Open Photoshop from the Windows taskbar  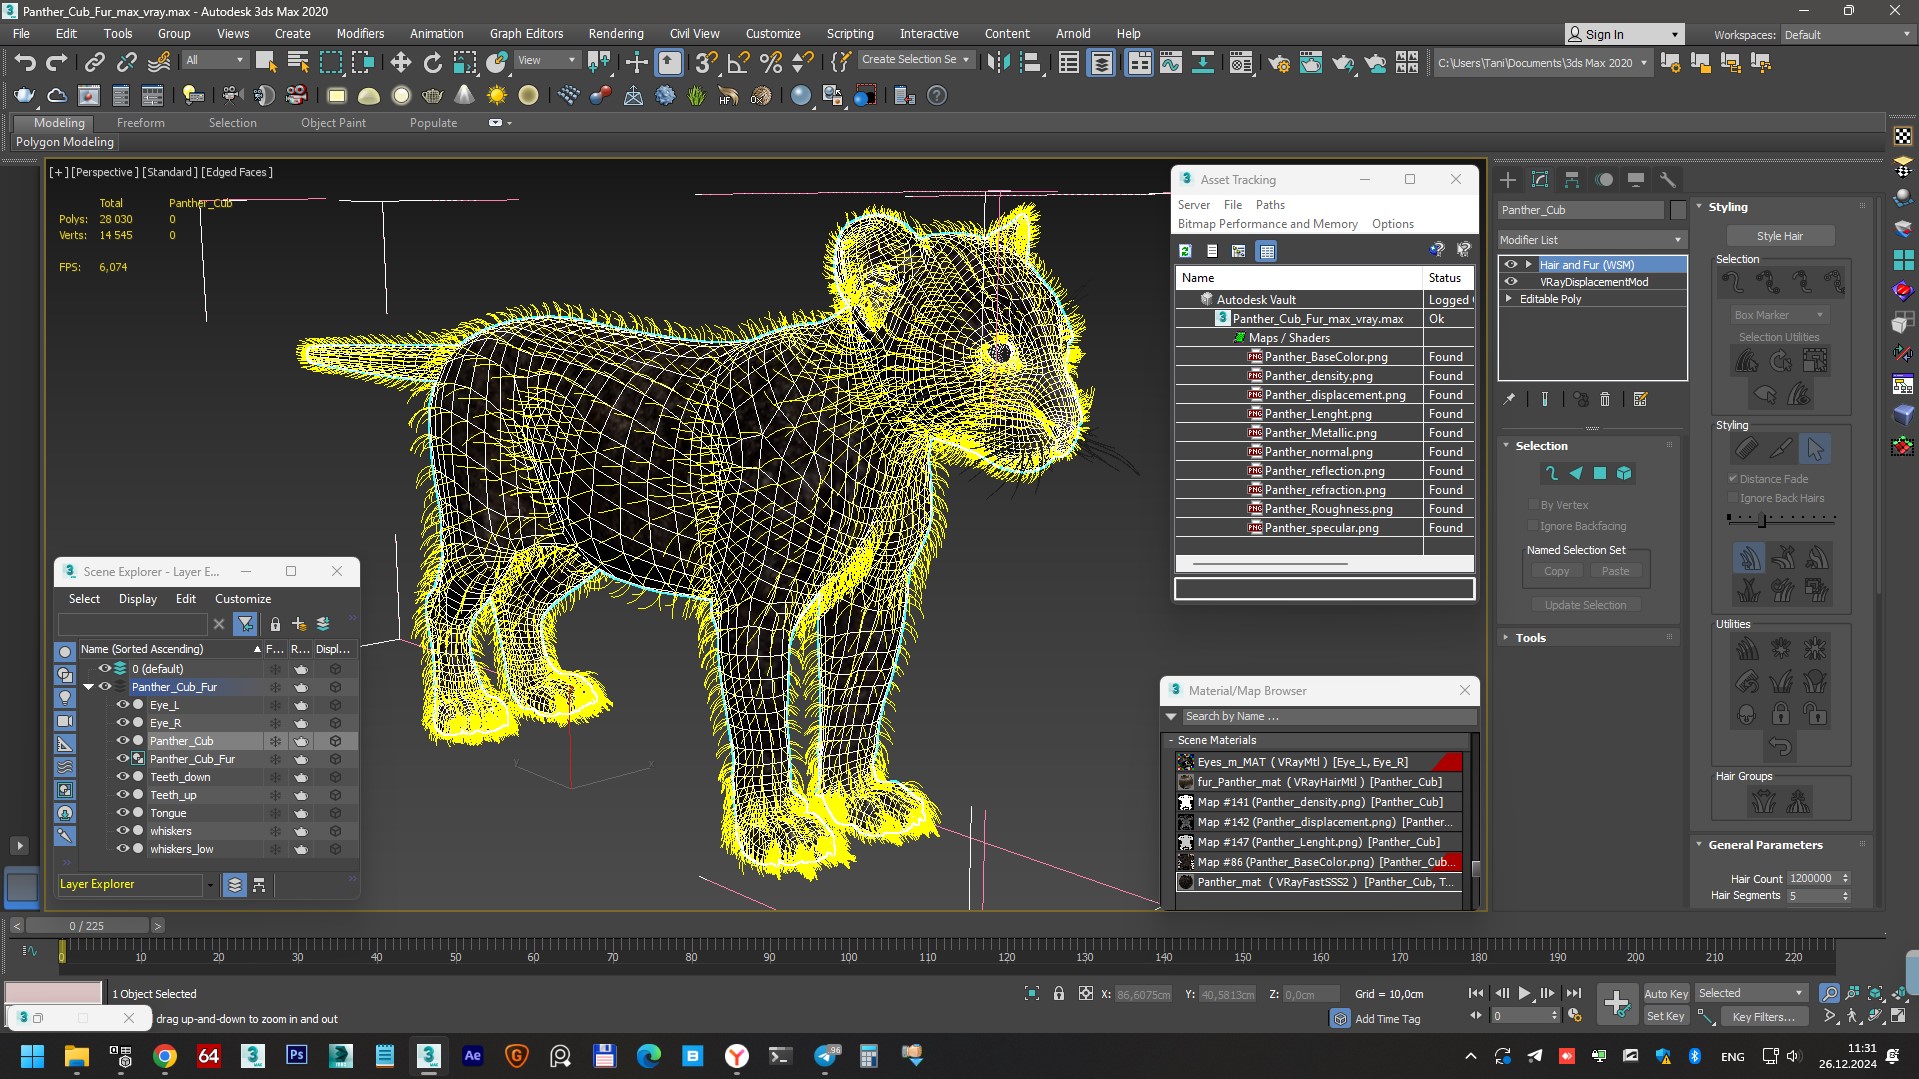click(297, 1056)
